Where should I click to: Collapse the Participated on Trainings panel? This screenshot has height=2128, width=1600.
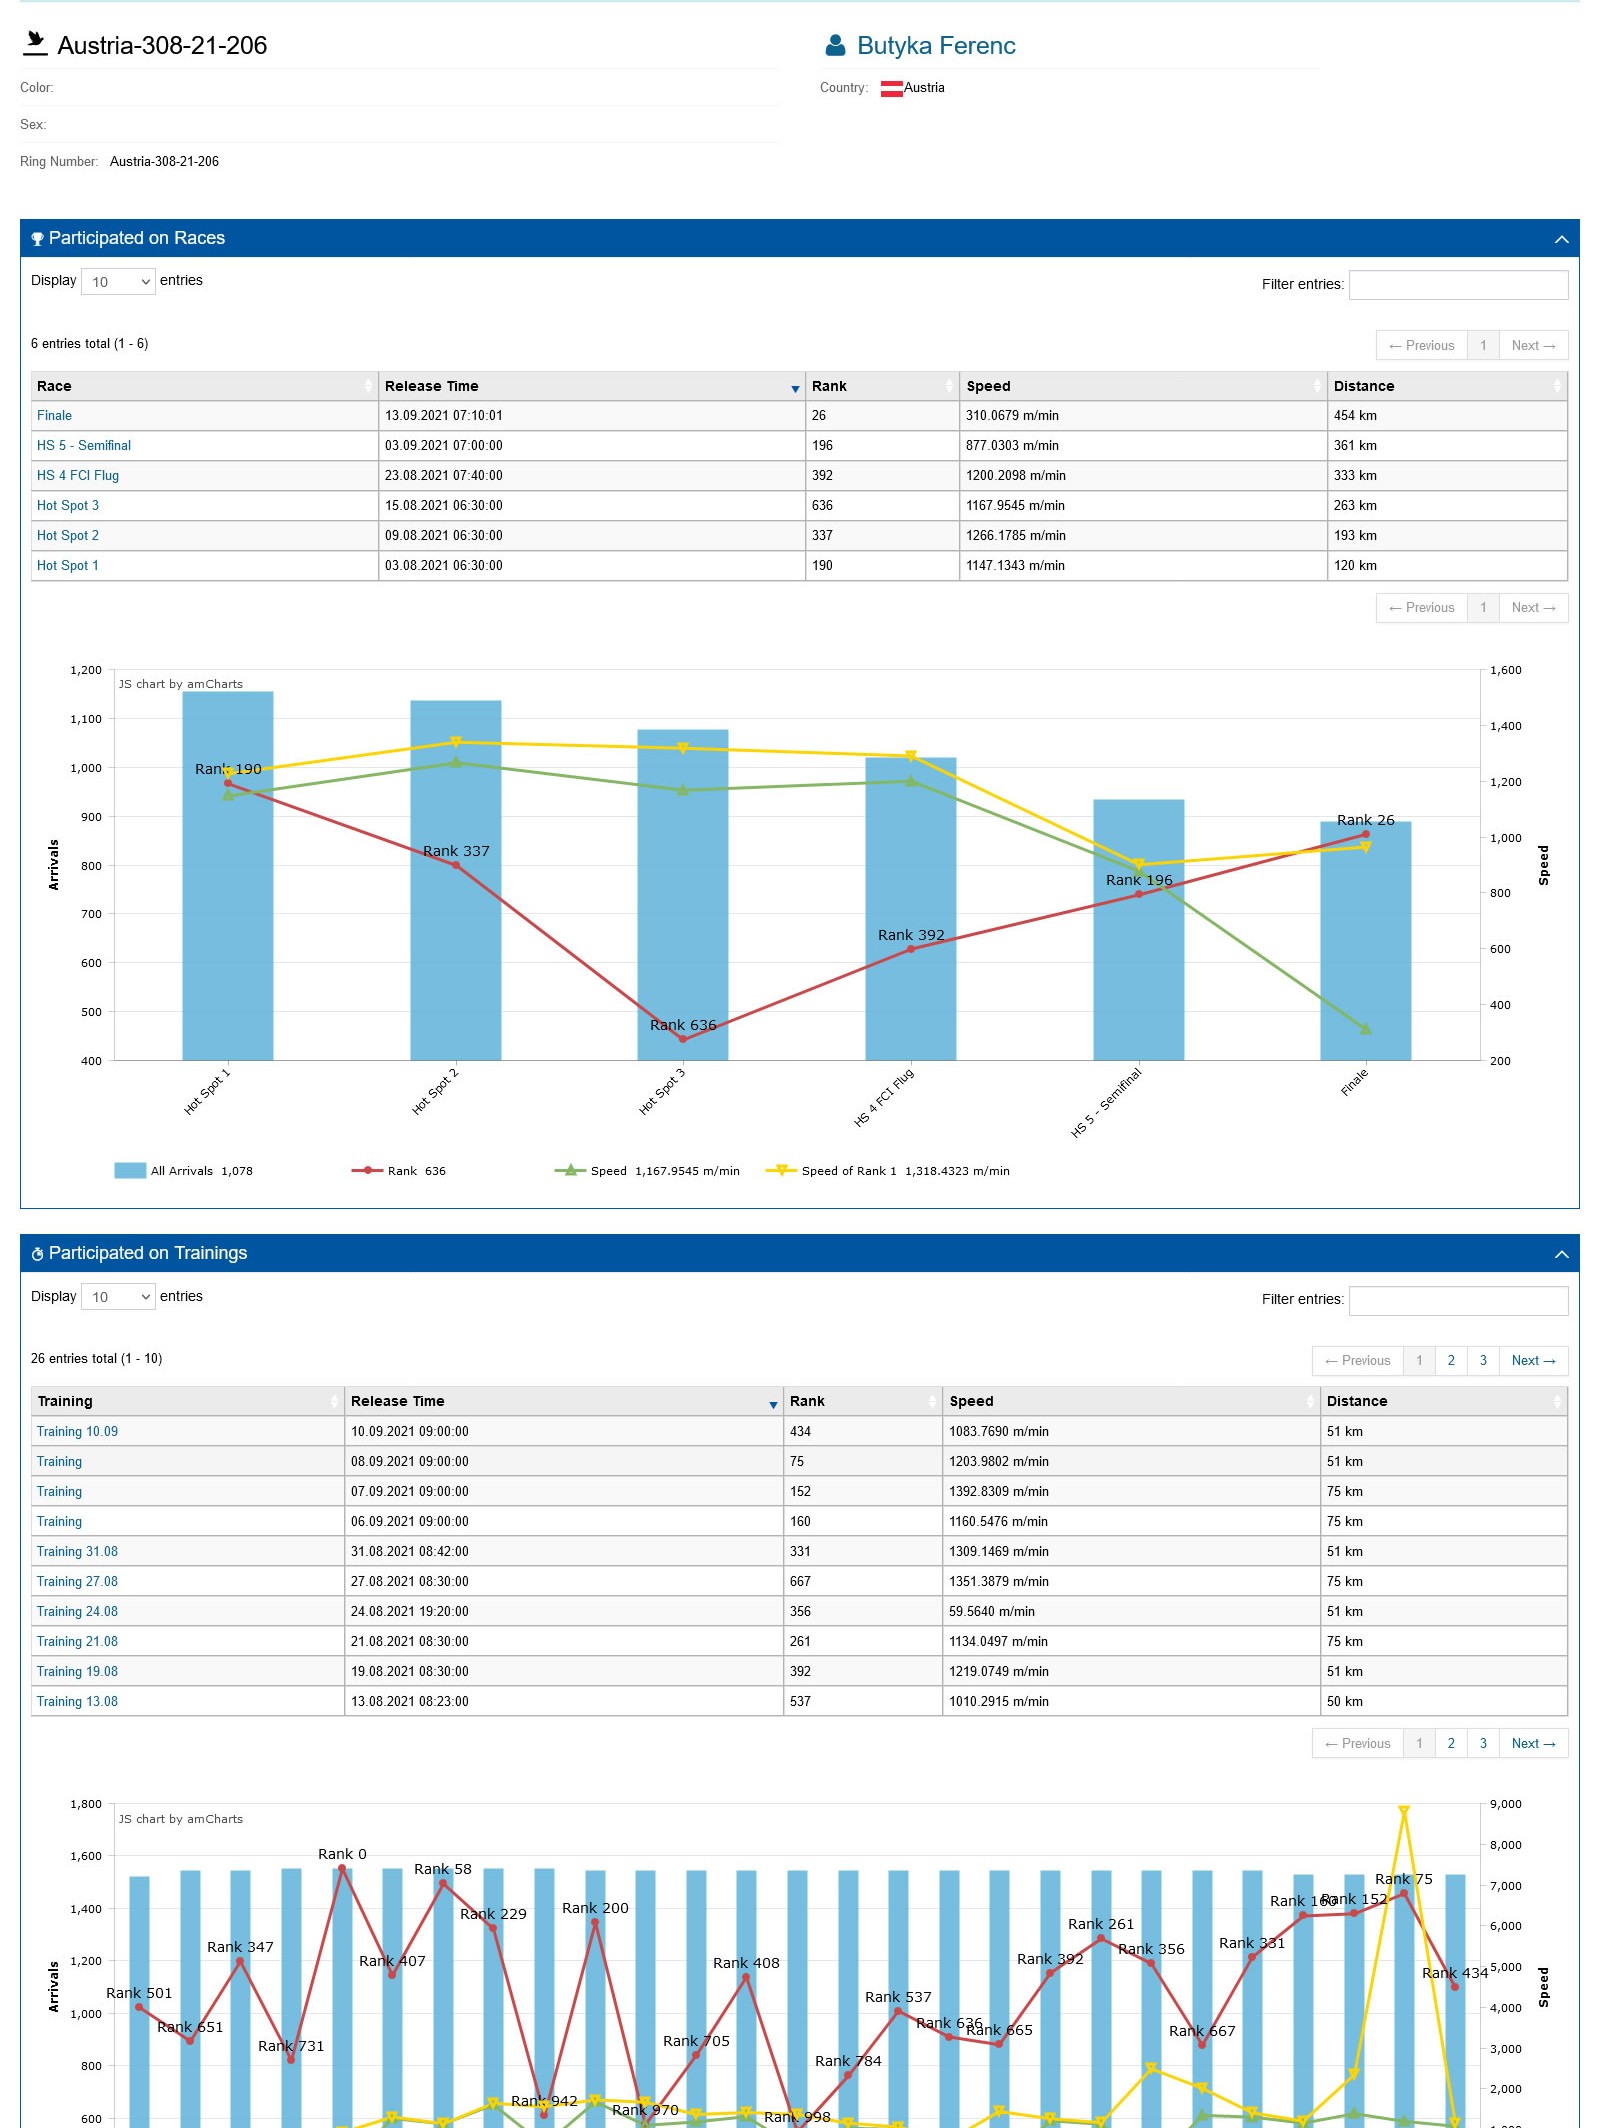[x=1561, y=1254]
